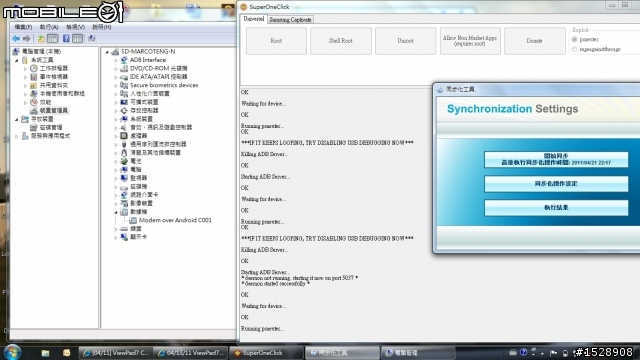Viewport: 640px width, 360px height.
Task: Expand ADB Interface category
Action: pyautogui.click(x=116, y=60)
